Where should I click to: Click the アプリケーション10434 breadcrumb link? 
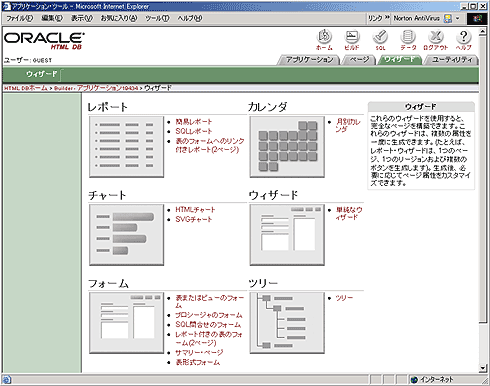(107, 88)
